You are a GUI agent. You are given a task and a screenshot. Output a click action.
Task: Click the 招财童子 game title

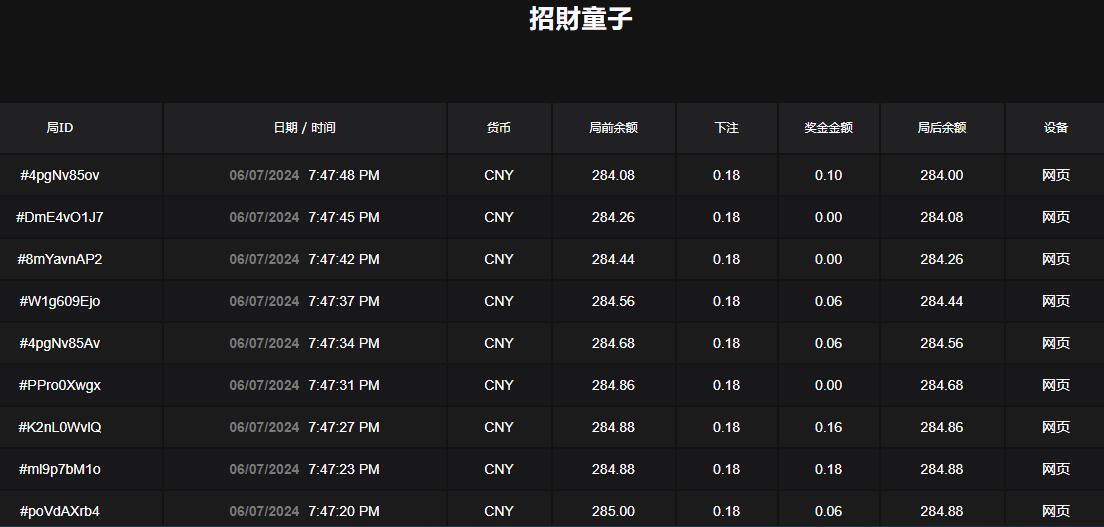pyautogui.click(x=580, y=19)
